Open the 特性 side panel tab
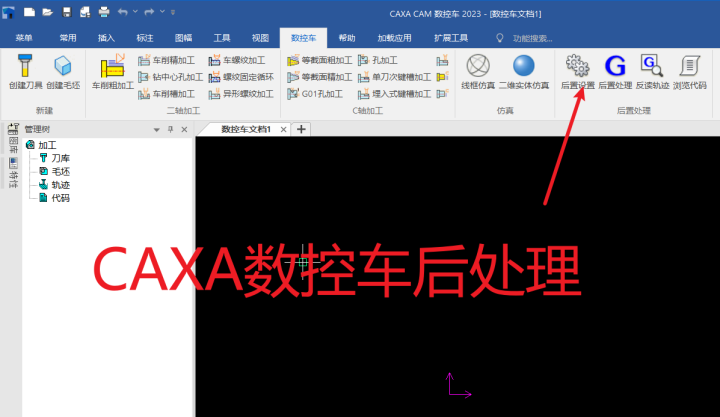This screenshot has width=720, height=417. pos(13,173)
